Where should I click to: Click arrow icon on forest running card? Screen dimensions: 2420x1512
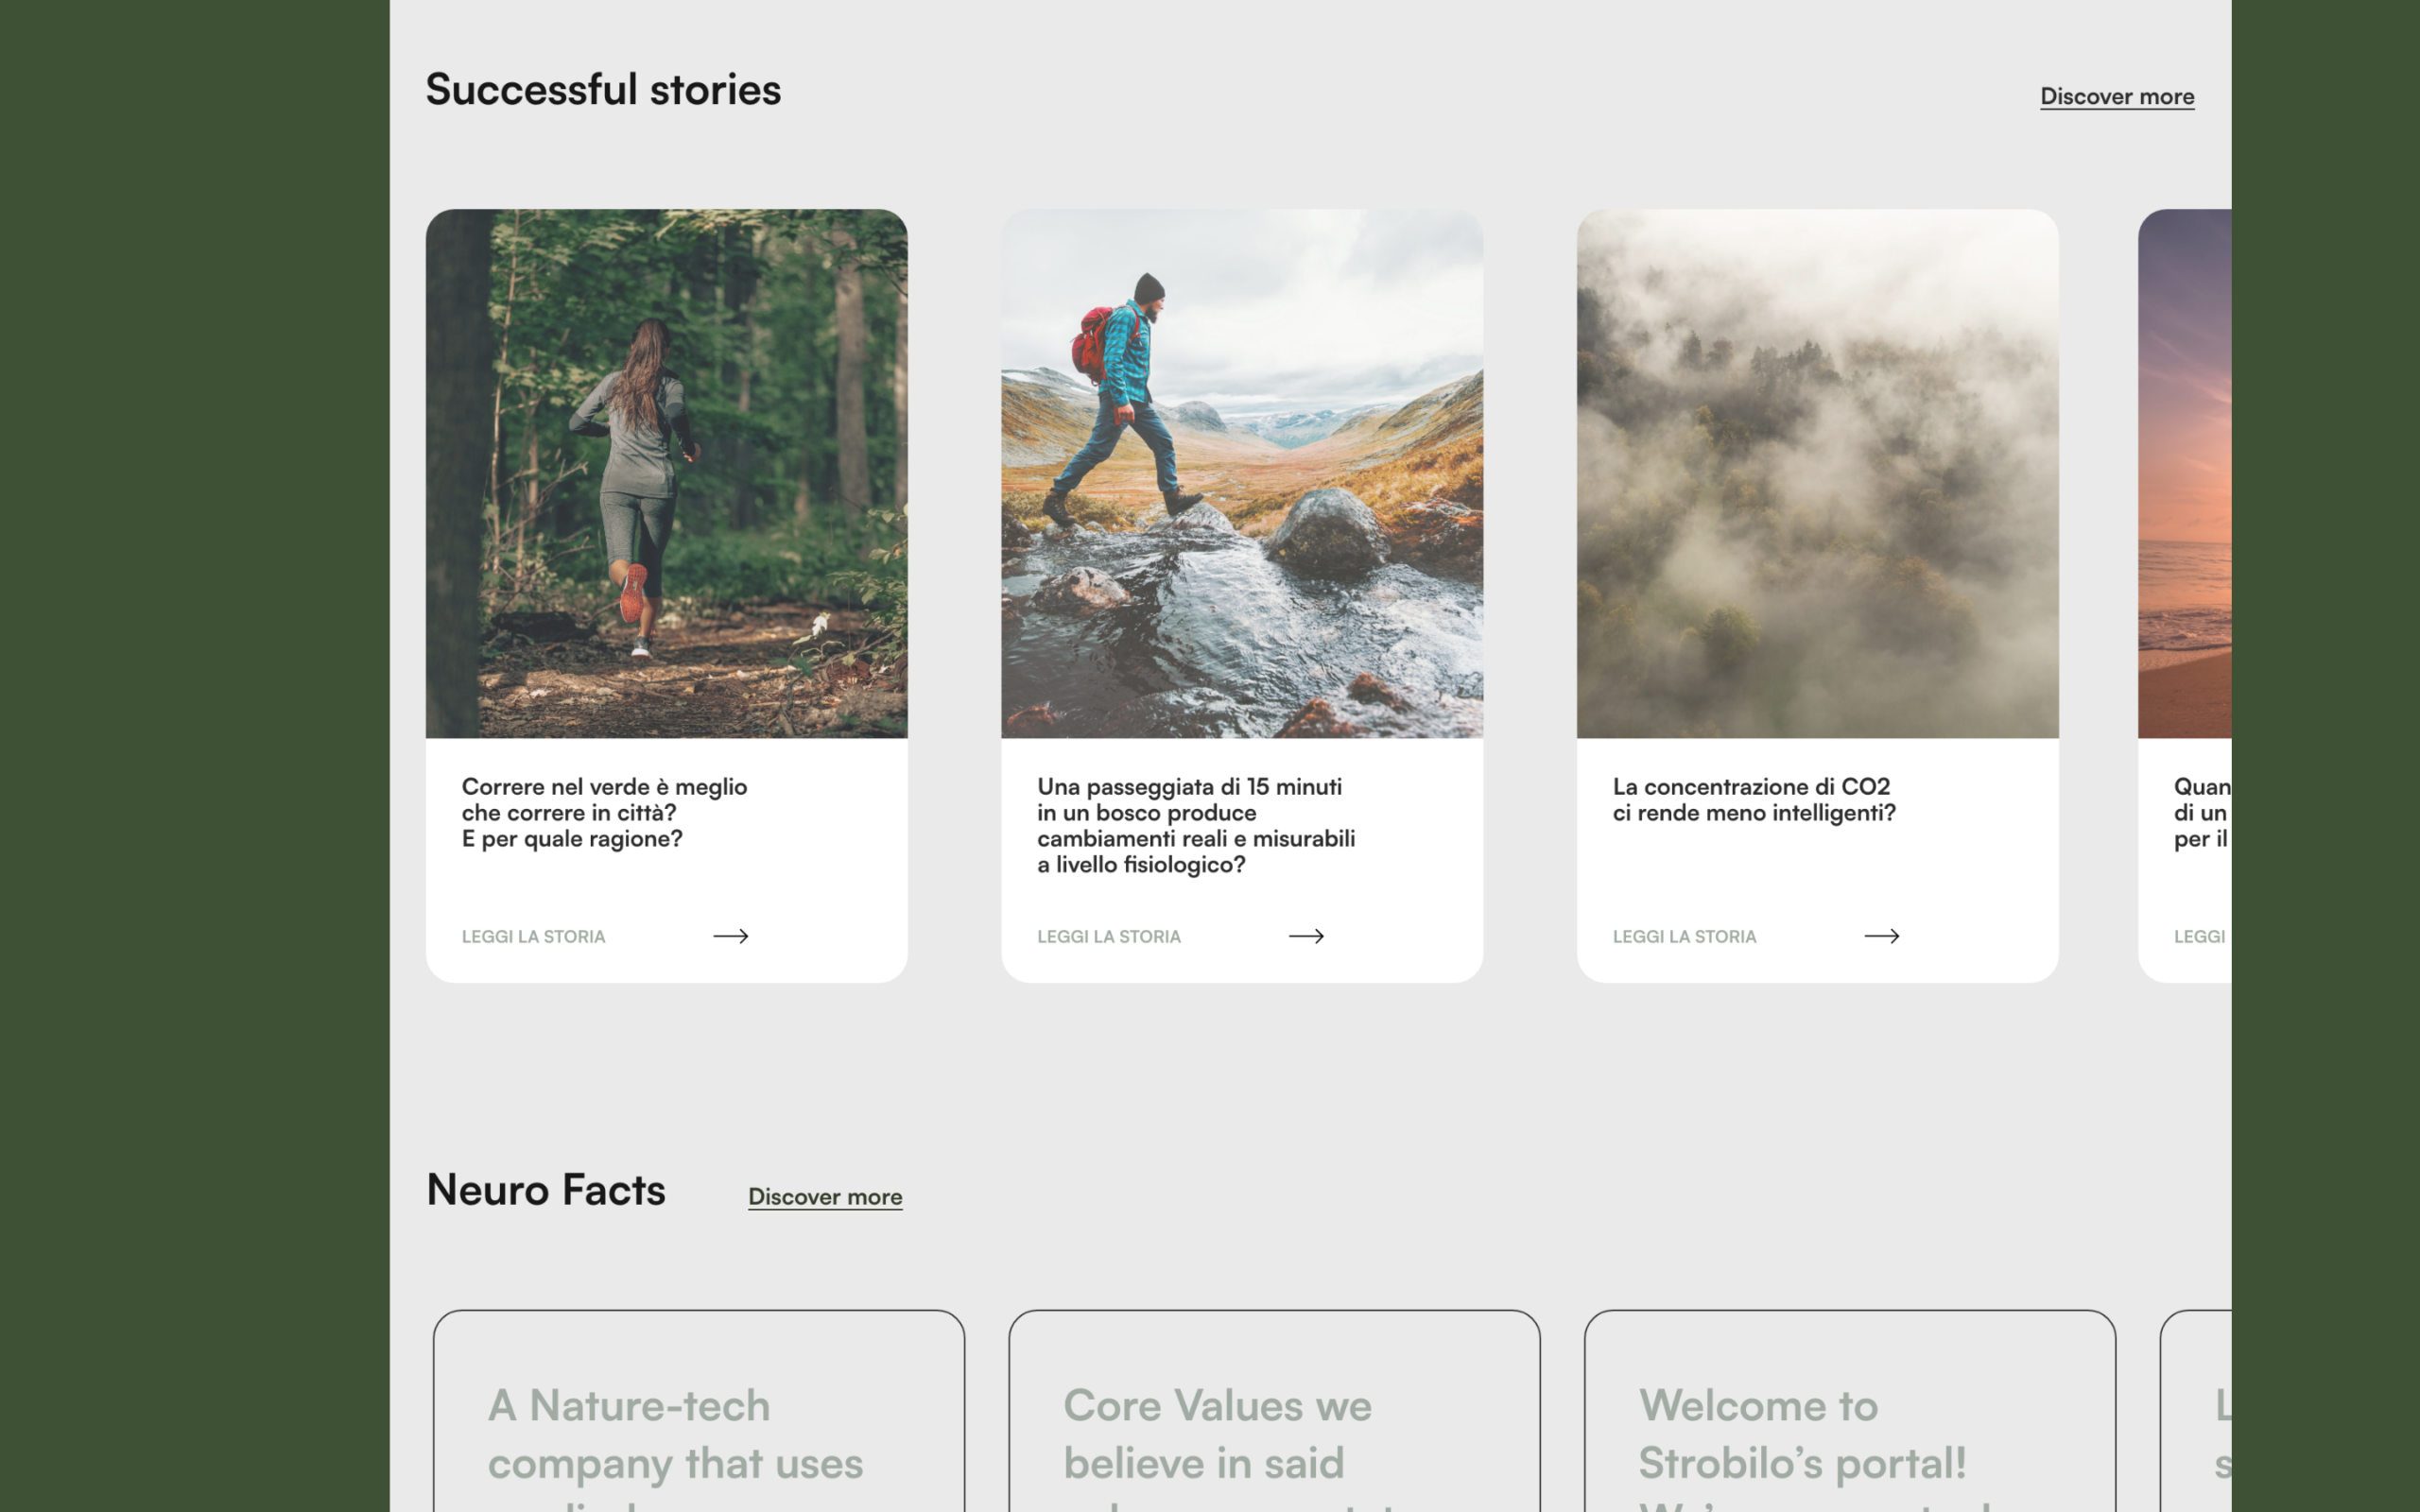[x=730, y=936]
